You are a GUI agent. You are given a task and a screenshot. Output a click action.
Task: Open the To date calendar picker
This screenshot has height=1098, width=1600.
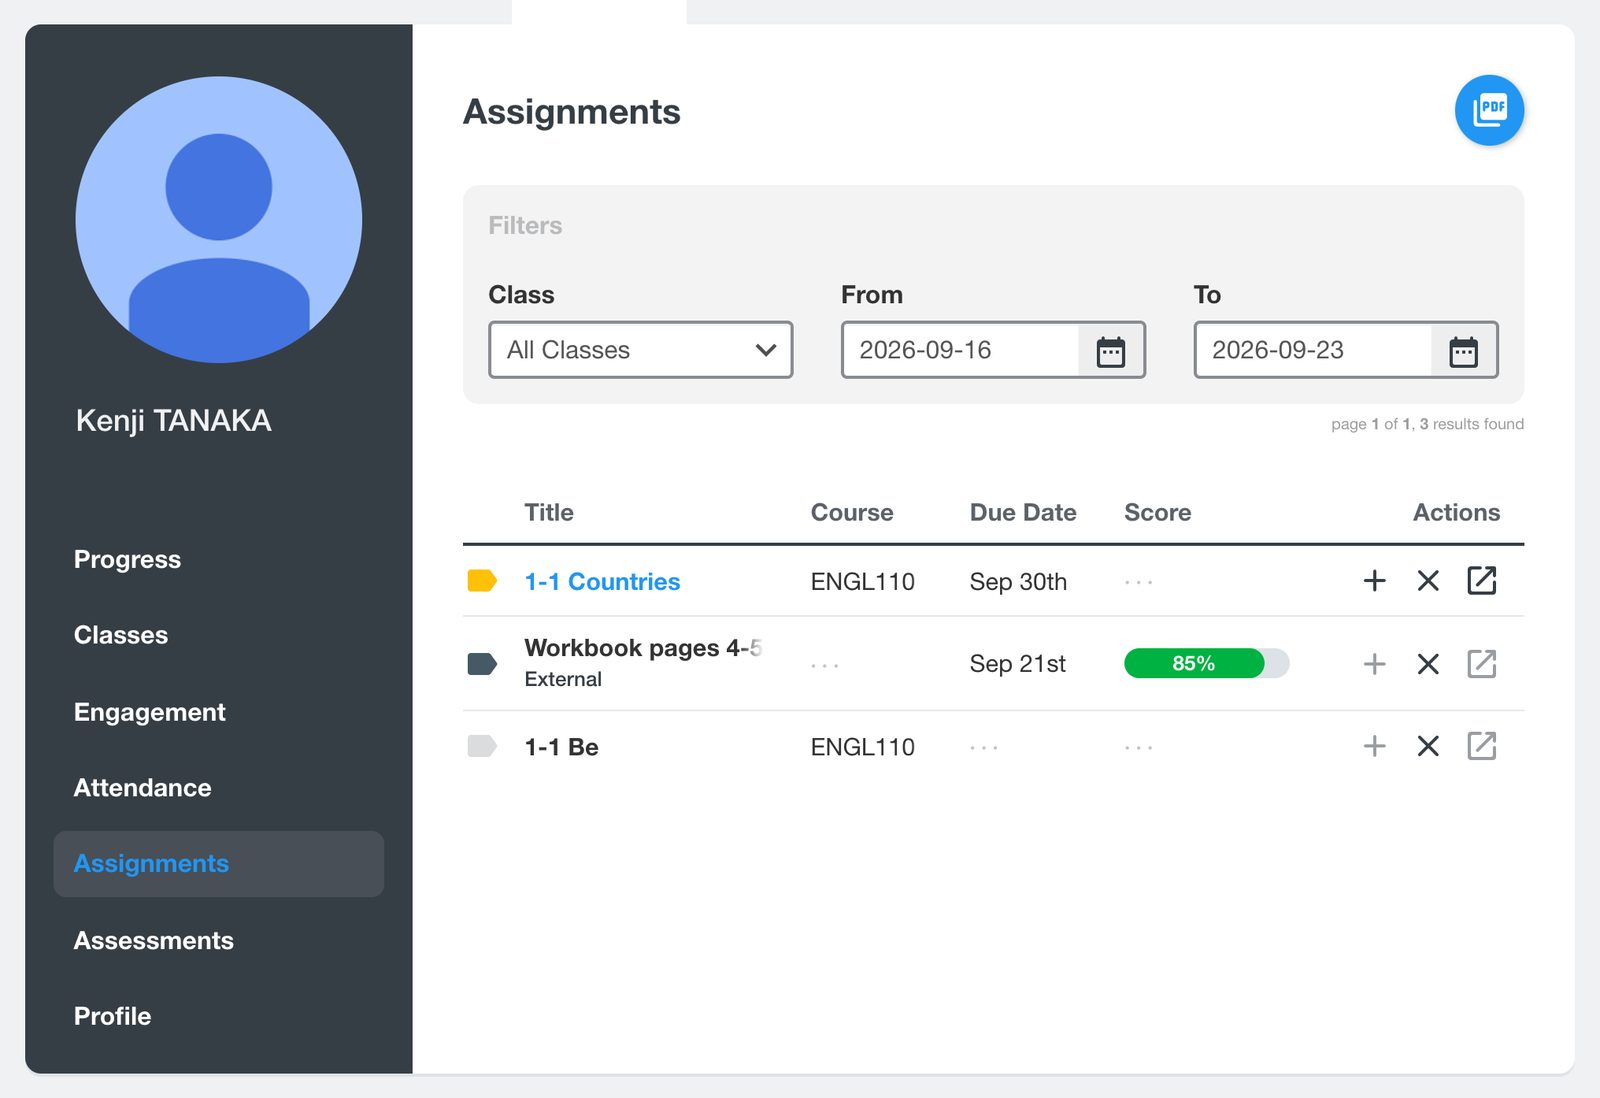click(1463, 351)
